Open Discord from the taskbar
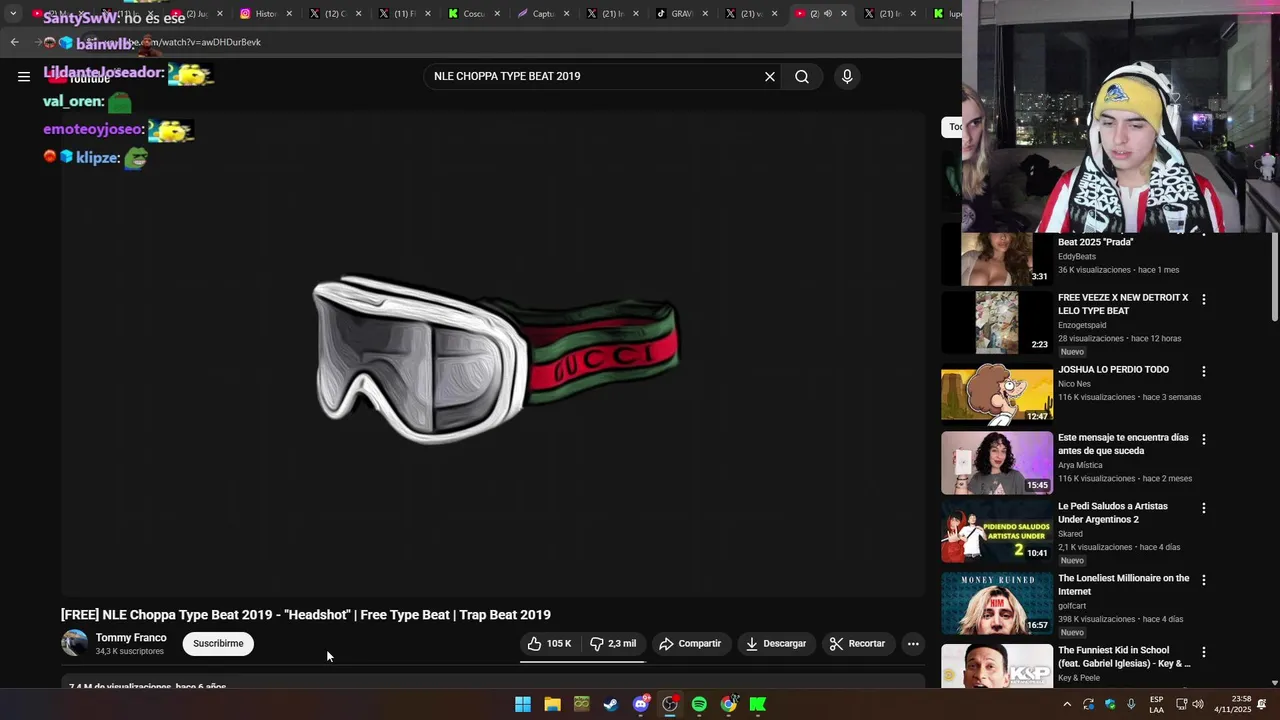Image resolution: width=1280 pixels, height=720 pixels. (641, 704)
